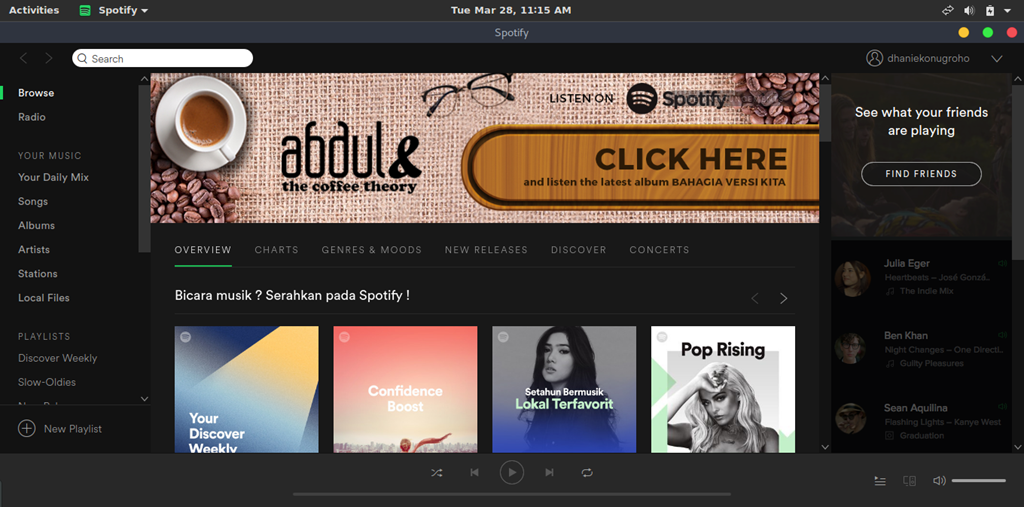
Task: Open the Activities overview
Action: click(34, 10)
